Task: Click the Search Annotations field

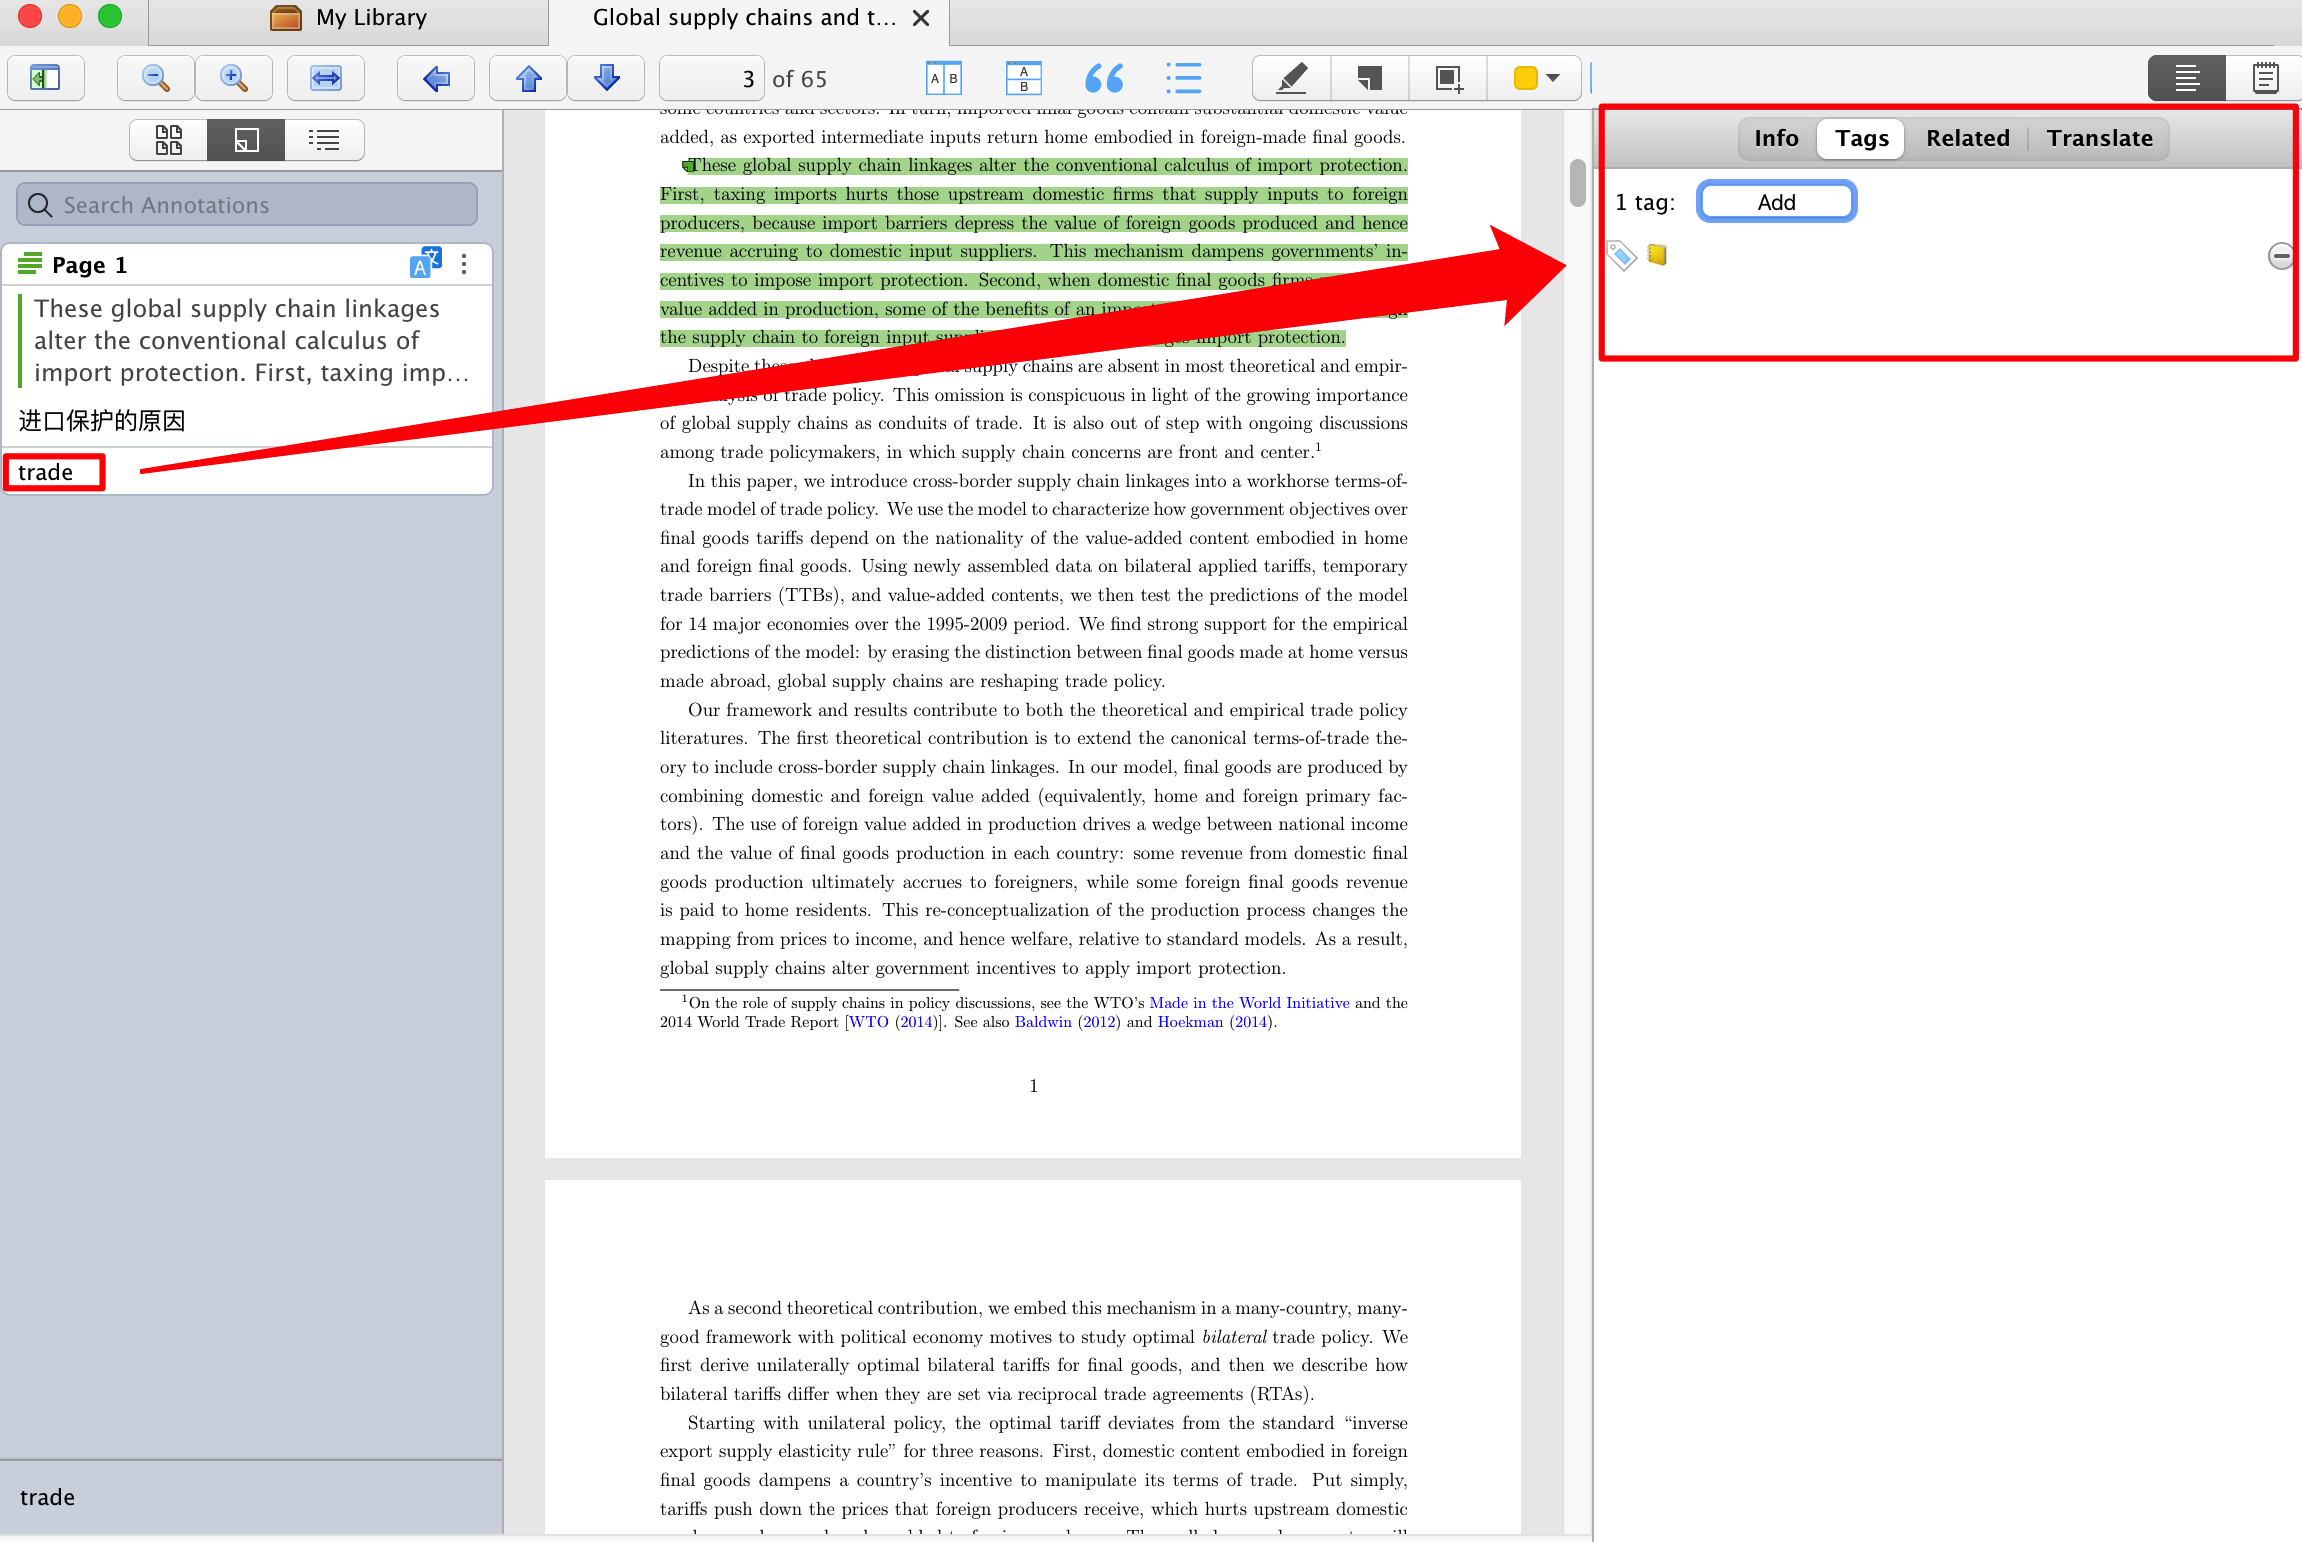Action: click(x=245, y=204)
